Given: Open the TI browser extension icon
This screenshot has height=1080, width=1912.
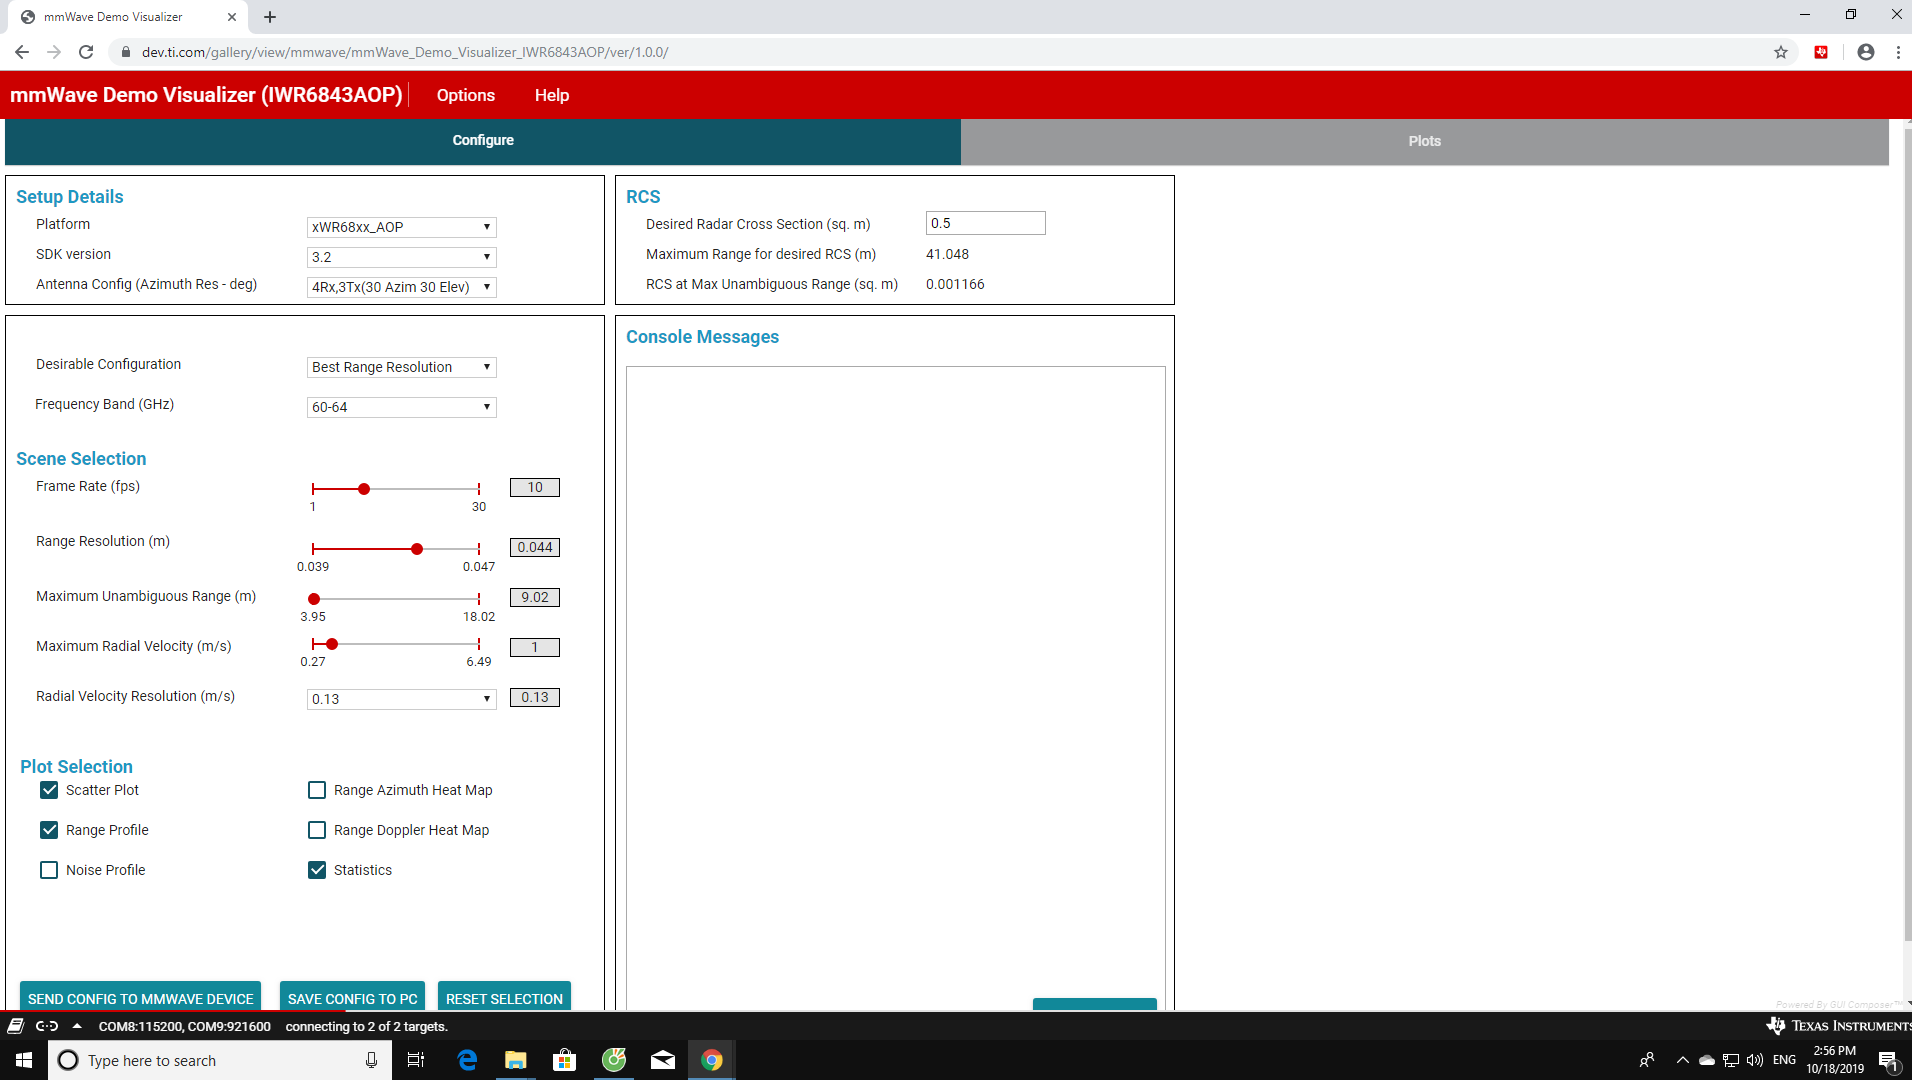Looking at the screenshot, I should click(1821, 52).
